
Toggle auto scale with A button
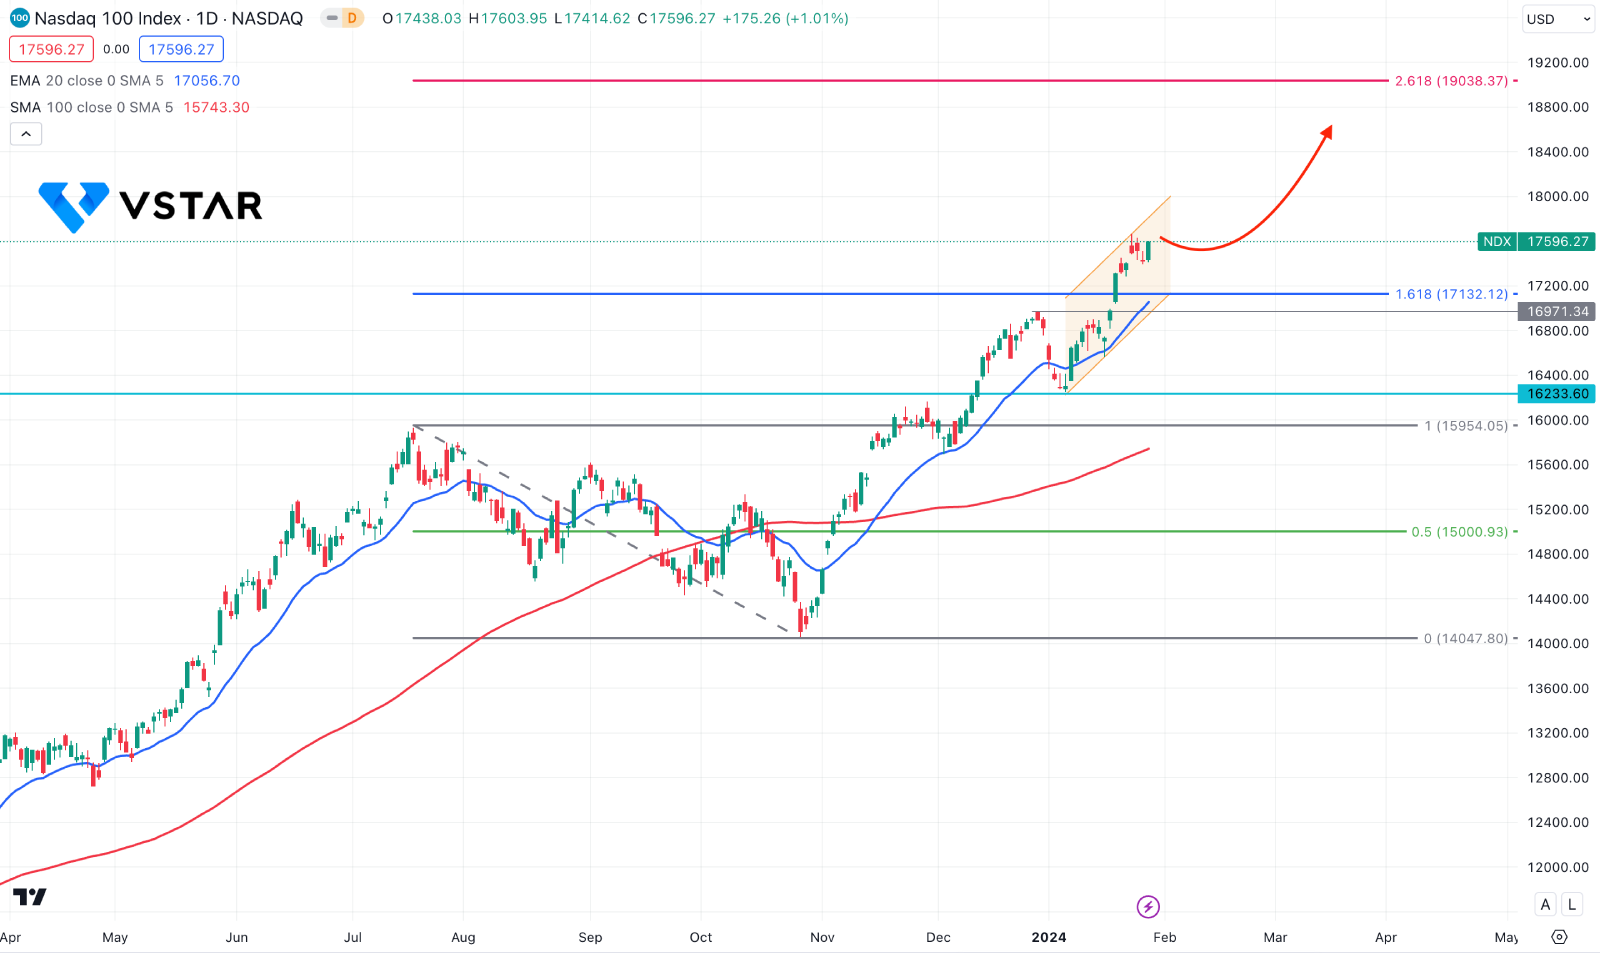1545,904
